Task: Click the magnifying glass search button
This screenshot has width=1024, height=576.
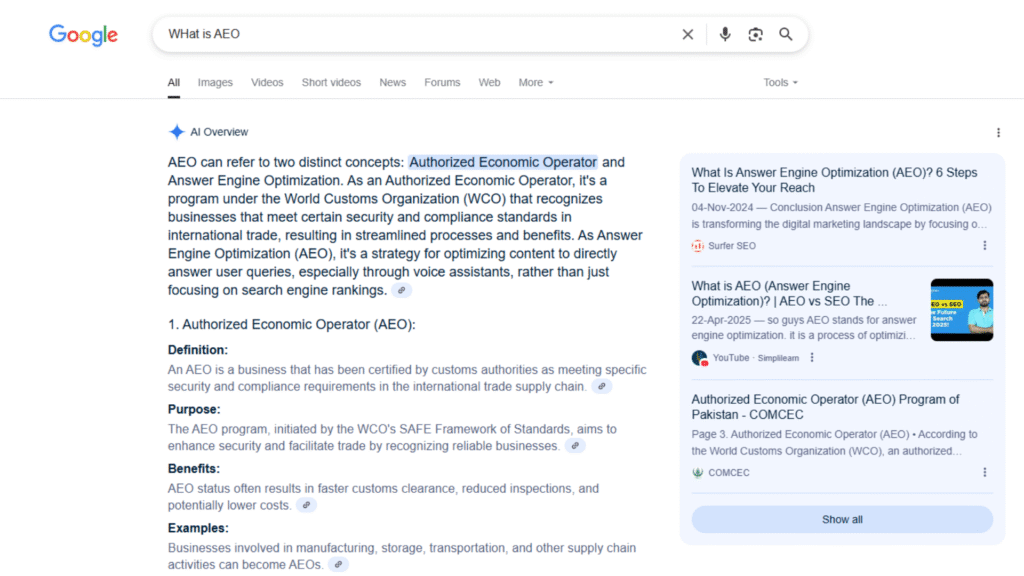Action: 786,34
